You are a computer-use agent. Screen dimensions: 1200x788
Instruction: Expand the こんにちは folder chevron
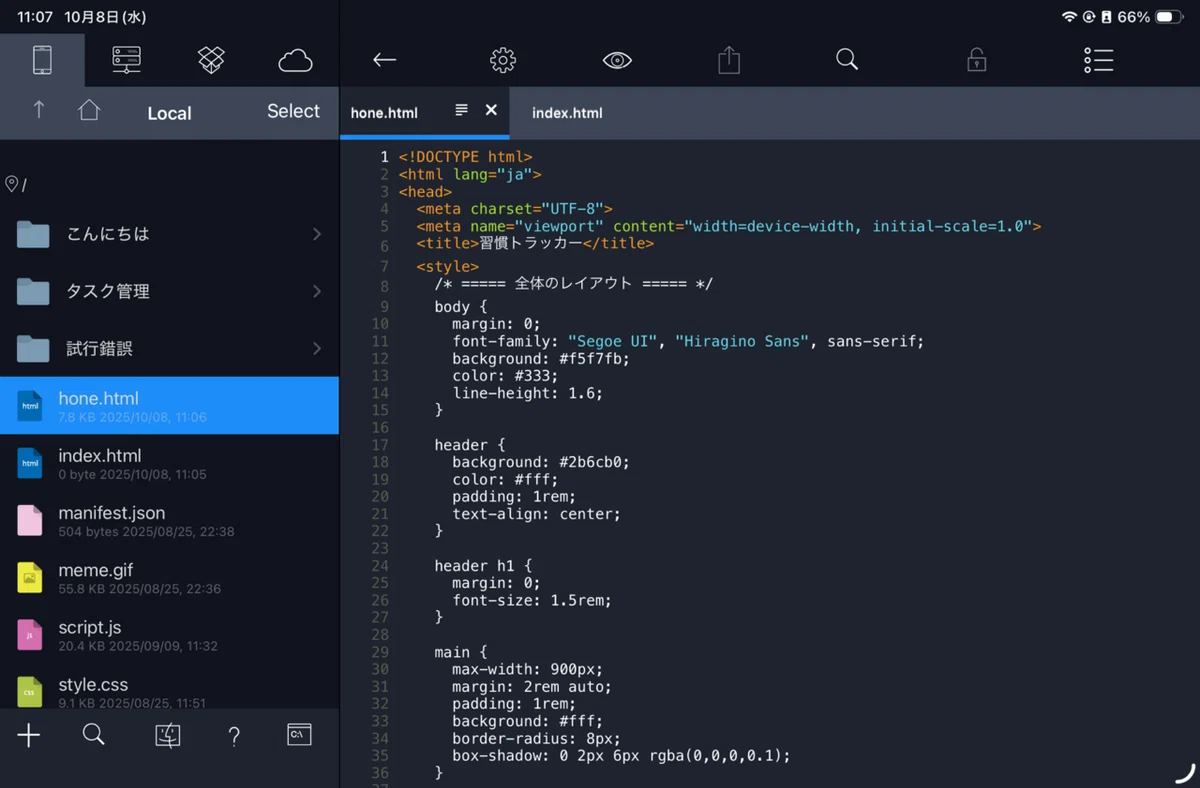[317, 234]
